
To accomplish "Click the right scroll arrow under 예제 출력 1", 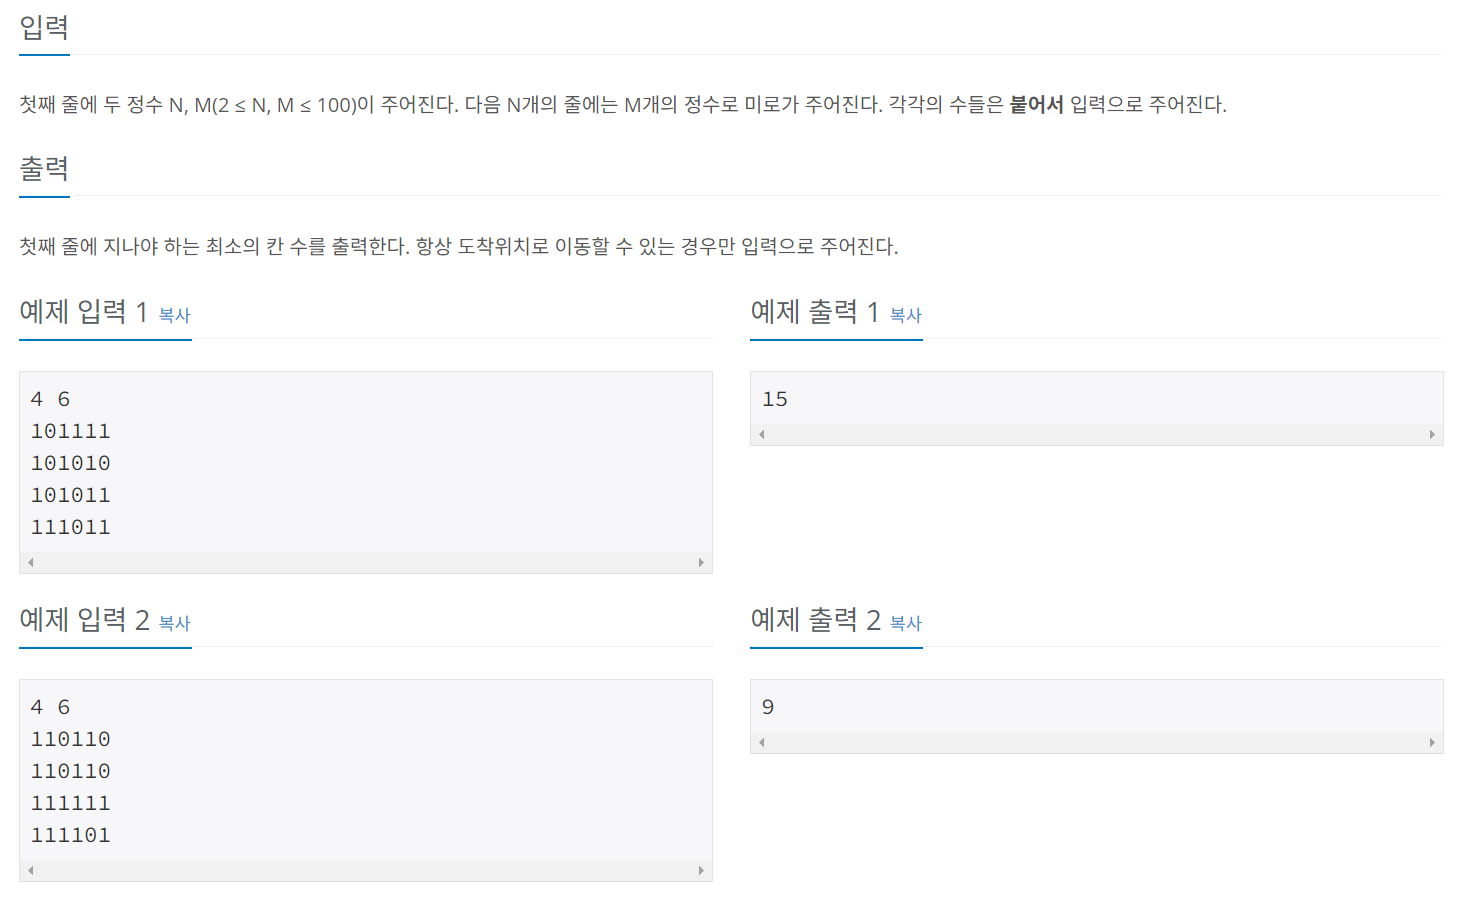I will click(1432, 434).
